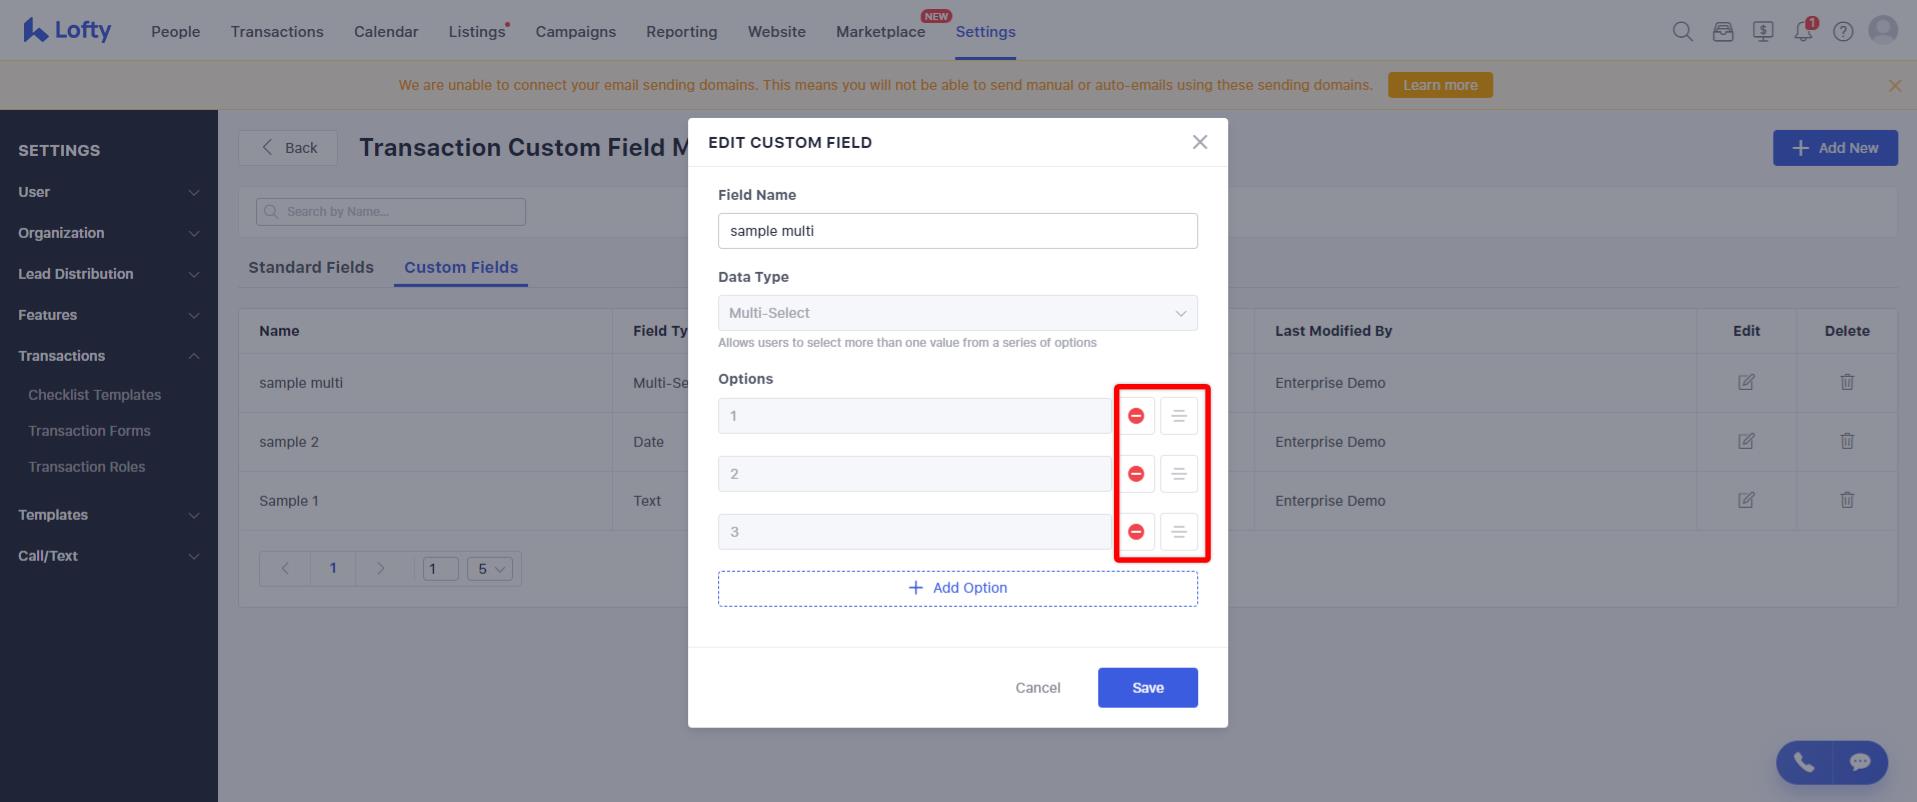Collapse the Transactions settings section
Viewport: 1917px width, 802px height.
point(109,356)
